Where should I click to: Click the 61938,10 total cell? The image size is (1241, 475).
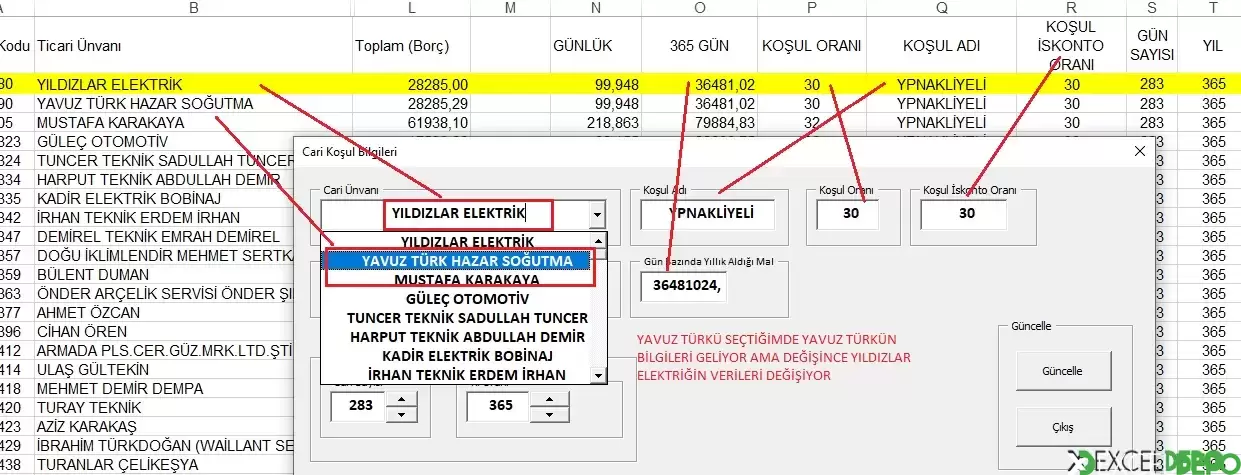(411, 122)
